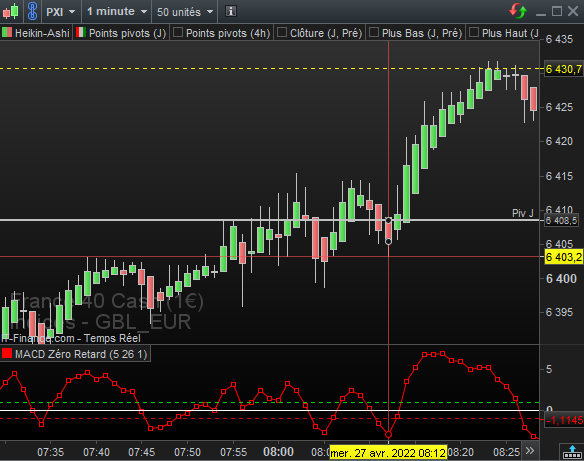
Task: Click the Points pivots (J) color swatch
Action: point(81,32)
